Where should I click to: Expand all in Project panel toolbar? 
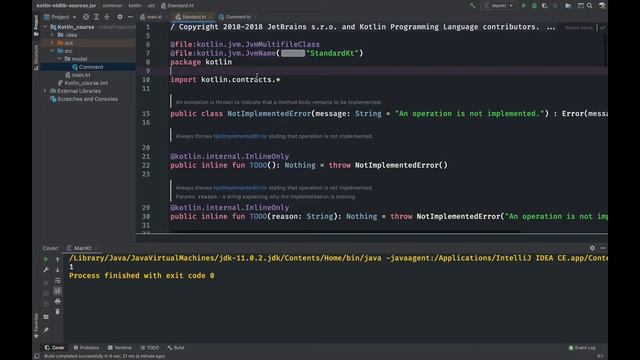point(96,17)
